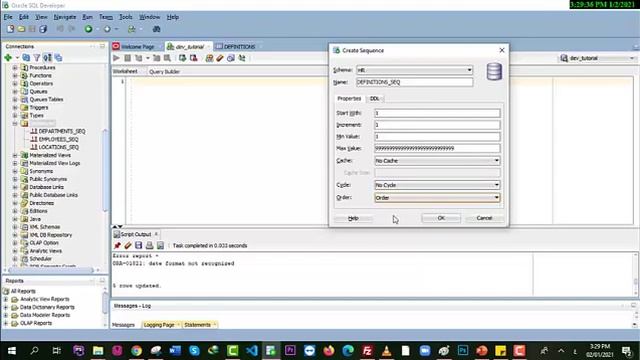Open Visual Studio Code from the taskbar
The width and height of the screenshot is (640, 360).
click(x=252, y=351)
